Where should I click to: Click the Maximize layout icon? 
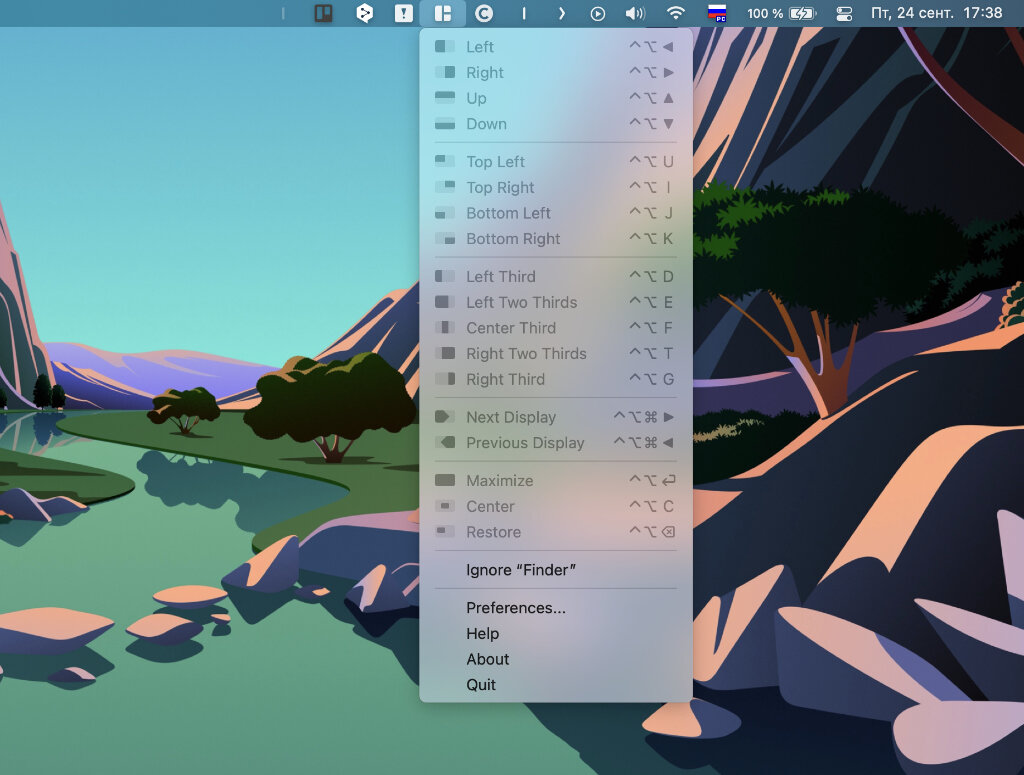click(x=445, y=480)
